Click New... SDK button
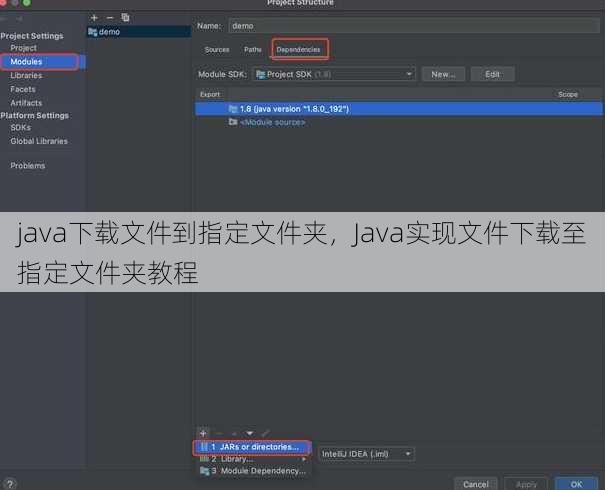The image size is (605, 490). pyautogui.click(x=443, y=74)
